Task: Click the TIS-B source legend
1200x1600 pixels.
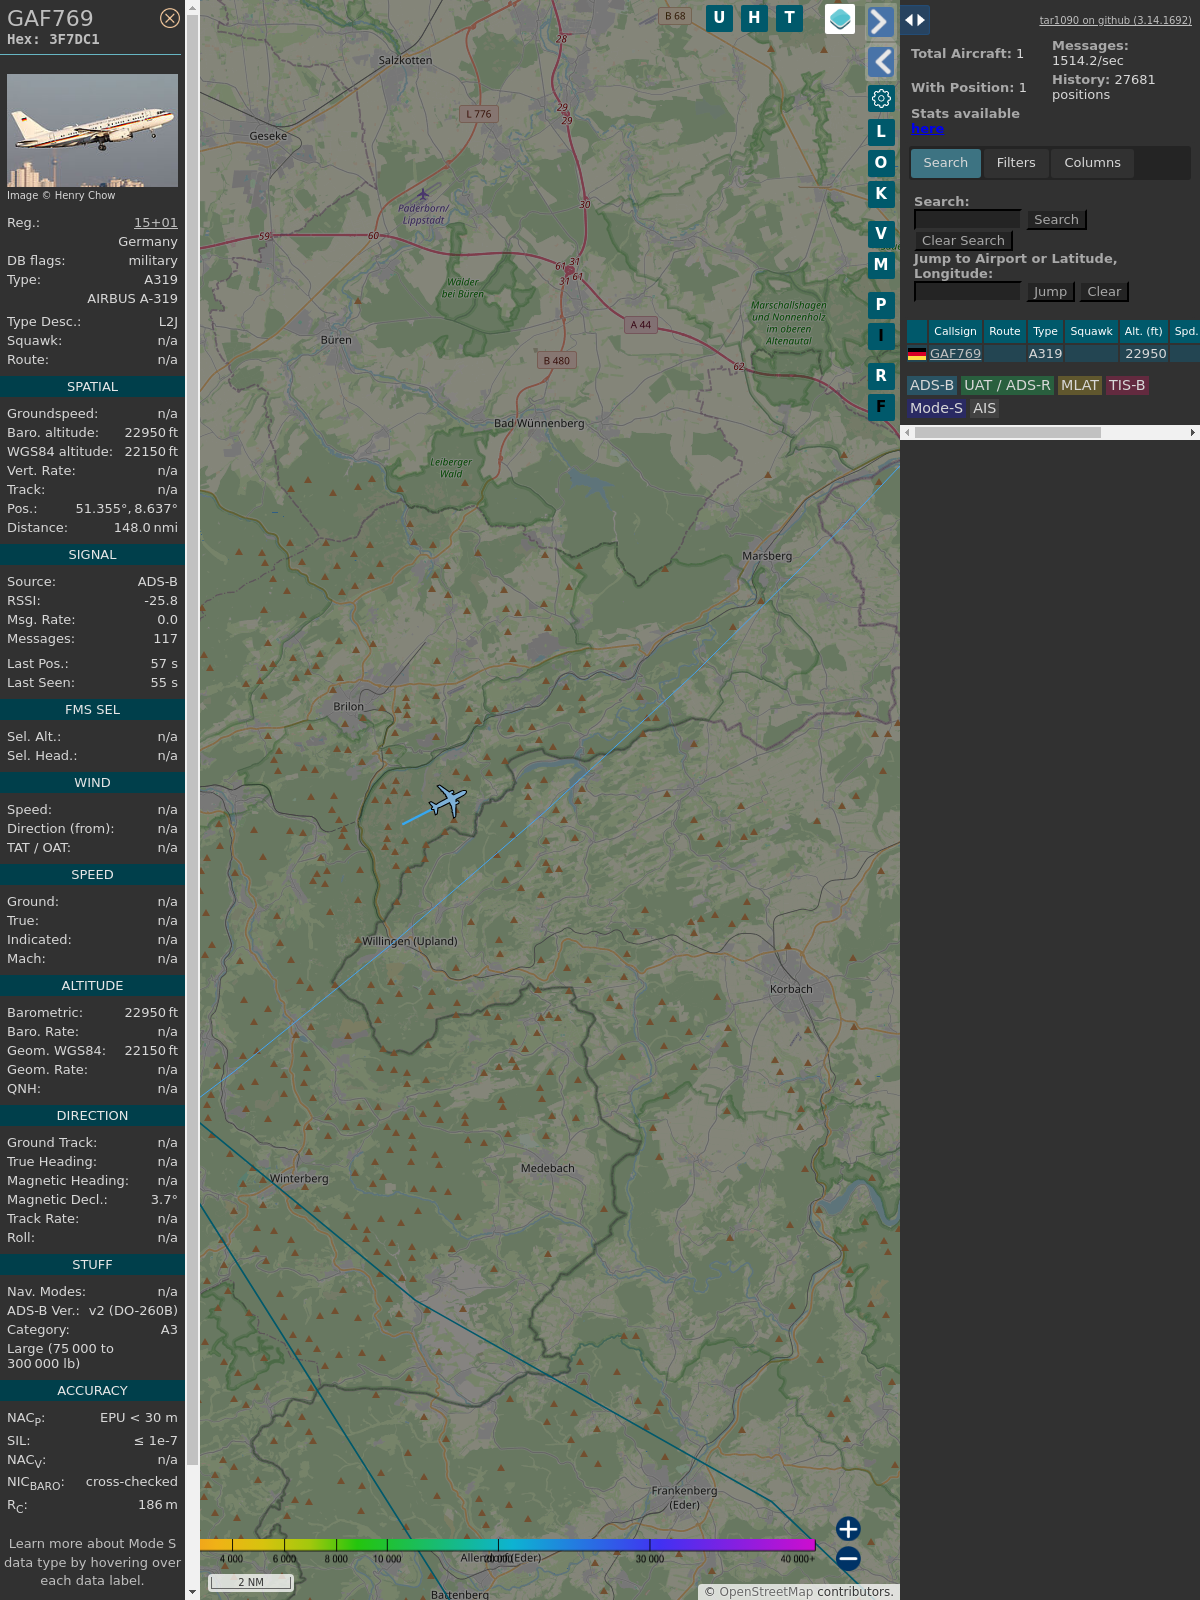Action: click(1127, 386)
